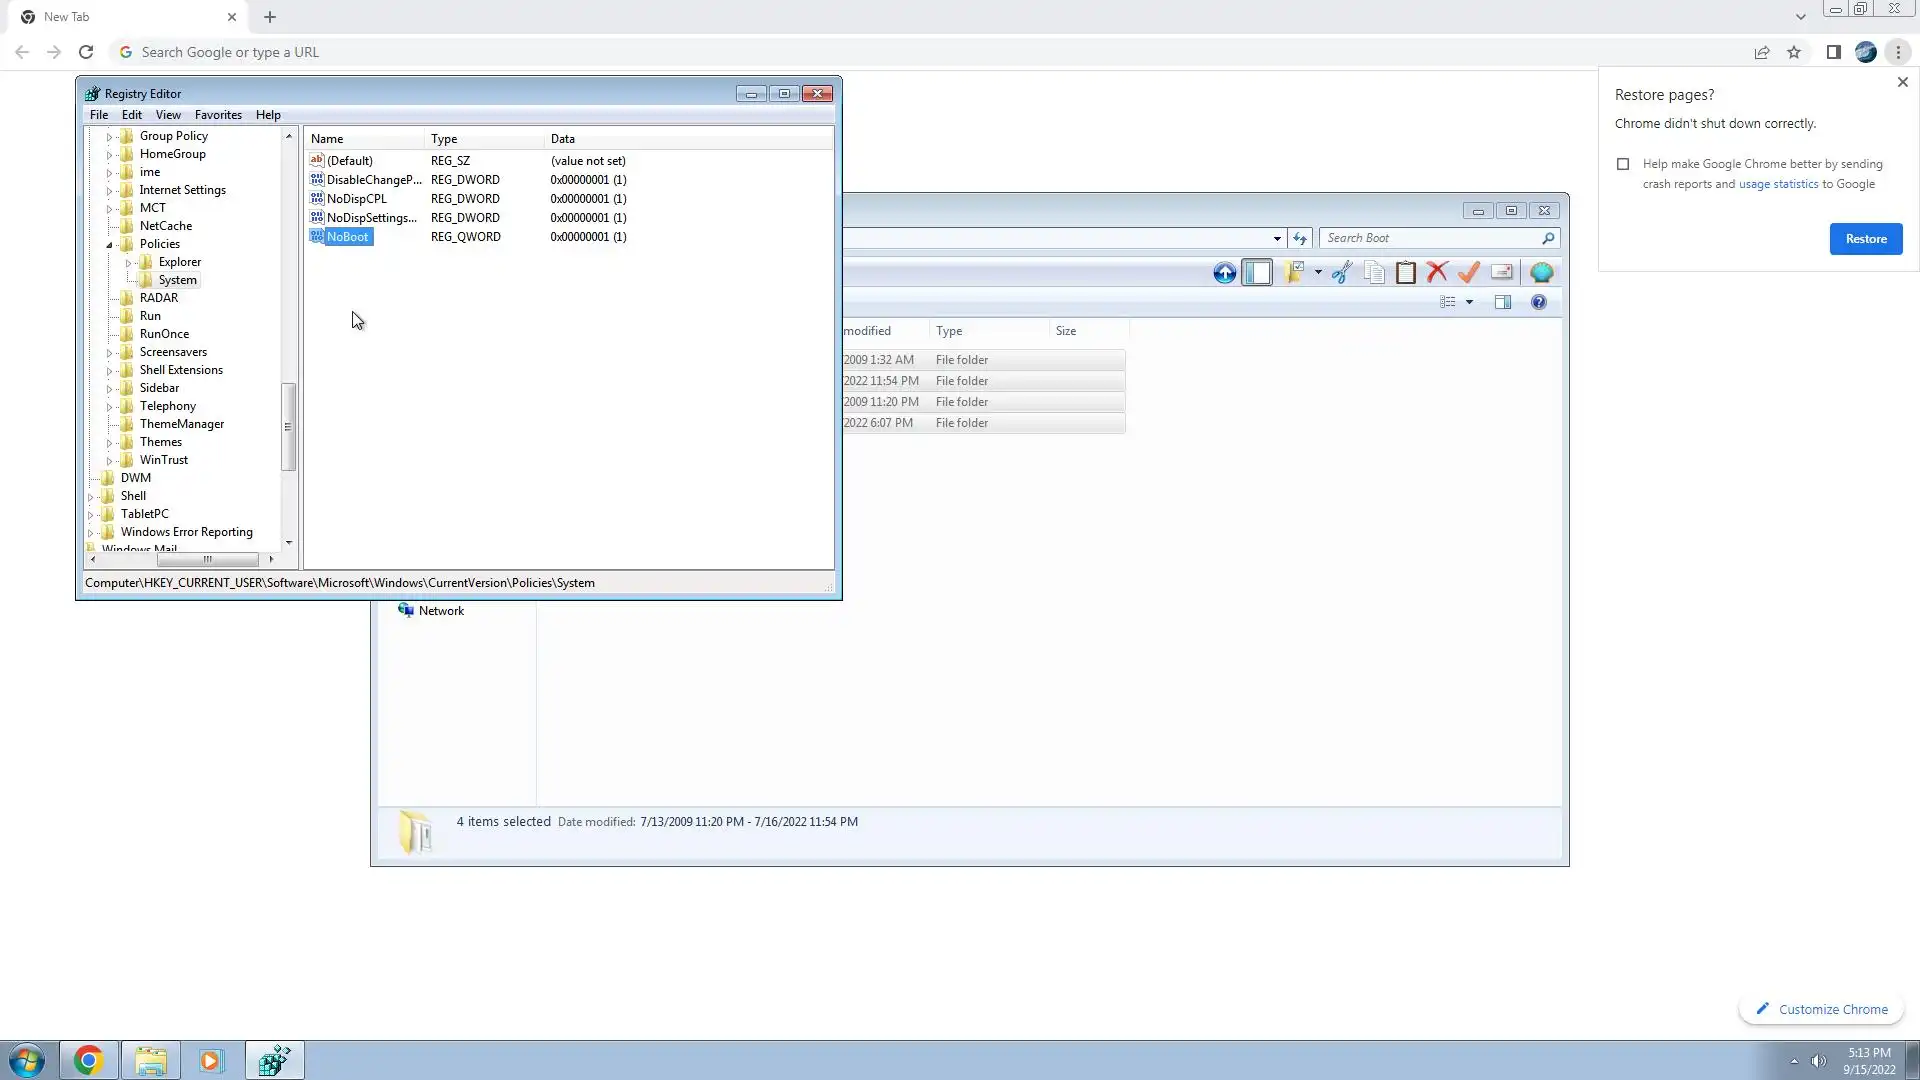Click the Up folder arrow icon
The height and width of the screenshot is (1080, 1920).
[1224, 273]
